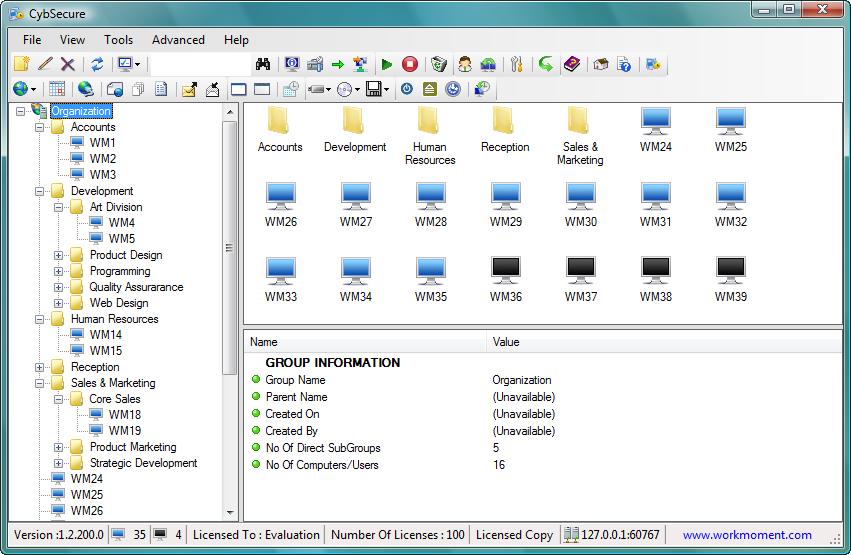Click the refresh arrows toolbar icon
Viewport: 851px width, 555px height.
(97, 65)
